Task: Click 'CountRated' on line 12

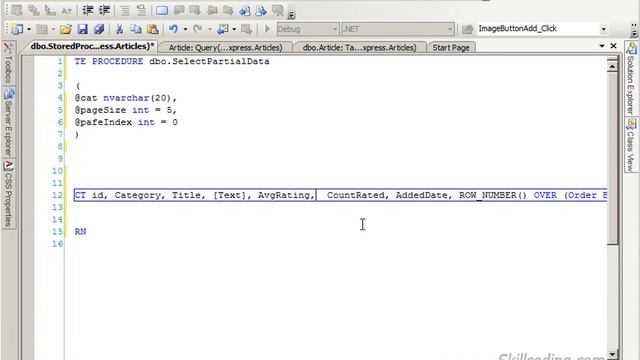Action: [356, 195]
